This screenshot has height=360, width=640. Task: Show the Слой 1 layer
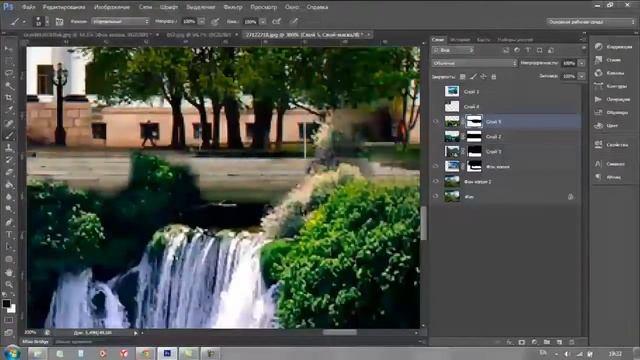436,91
